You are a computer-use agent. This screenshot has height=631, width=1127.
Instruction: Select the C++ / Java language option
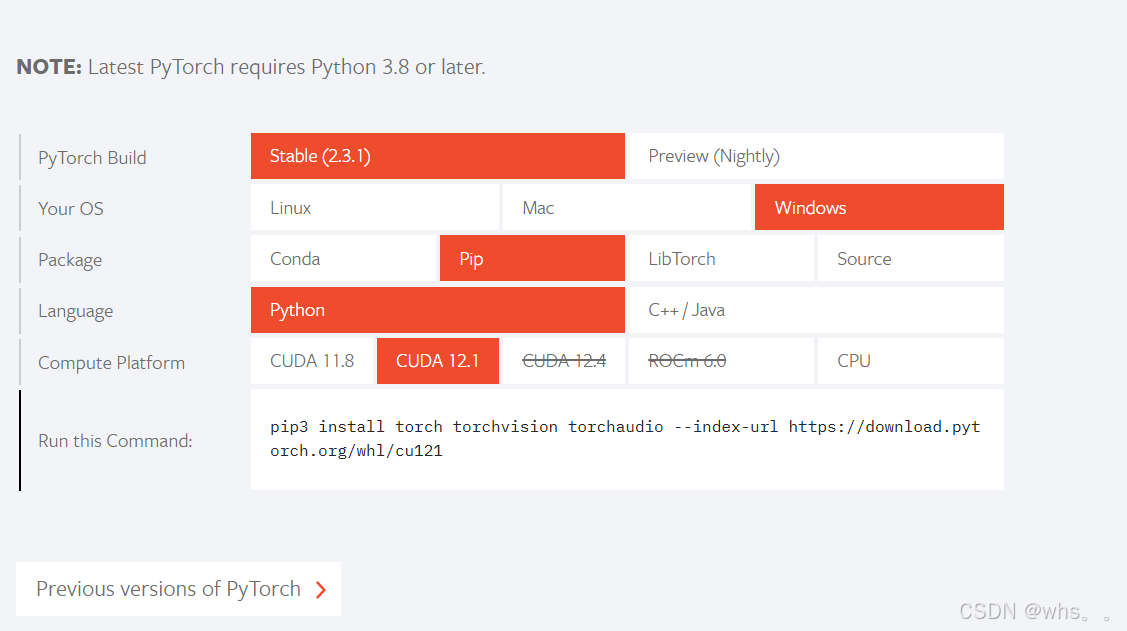coord(815,309)
